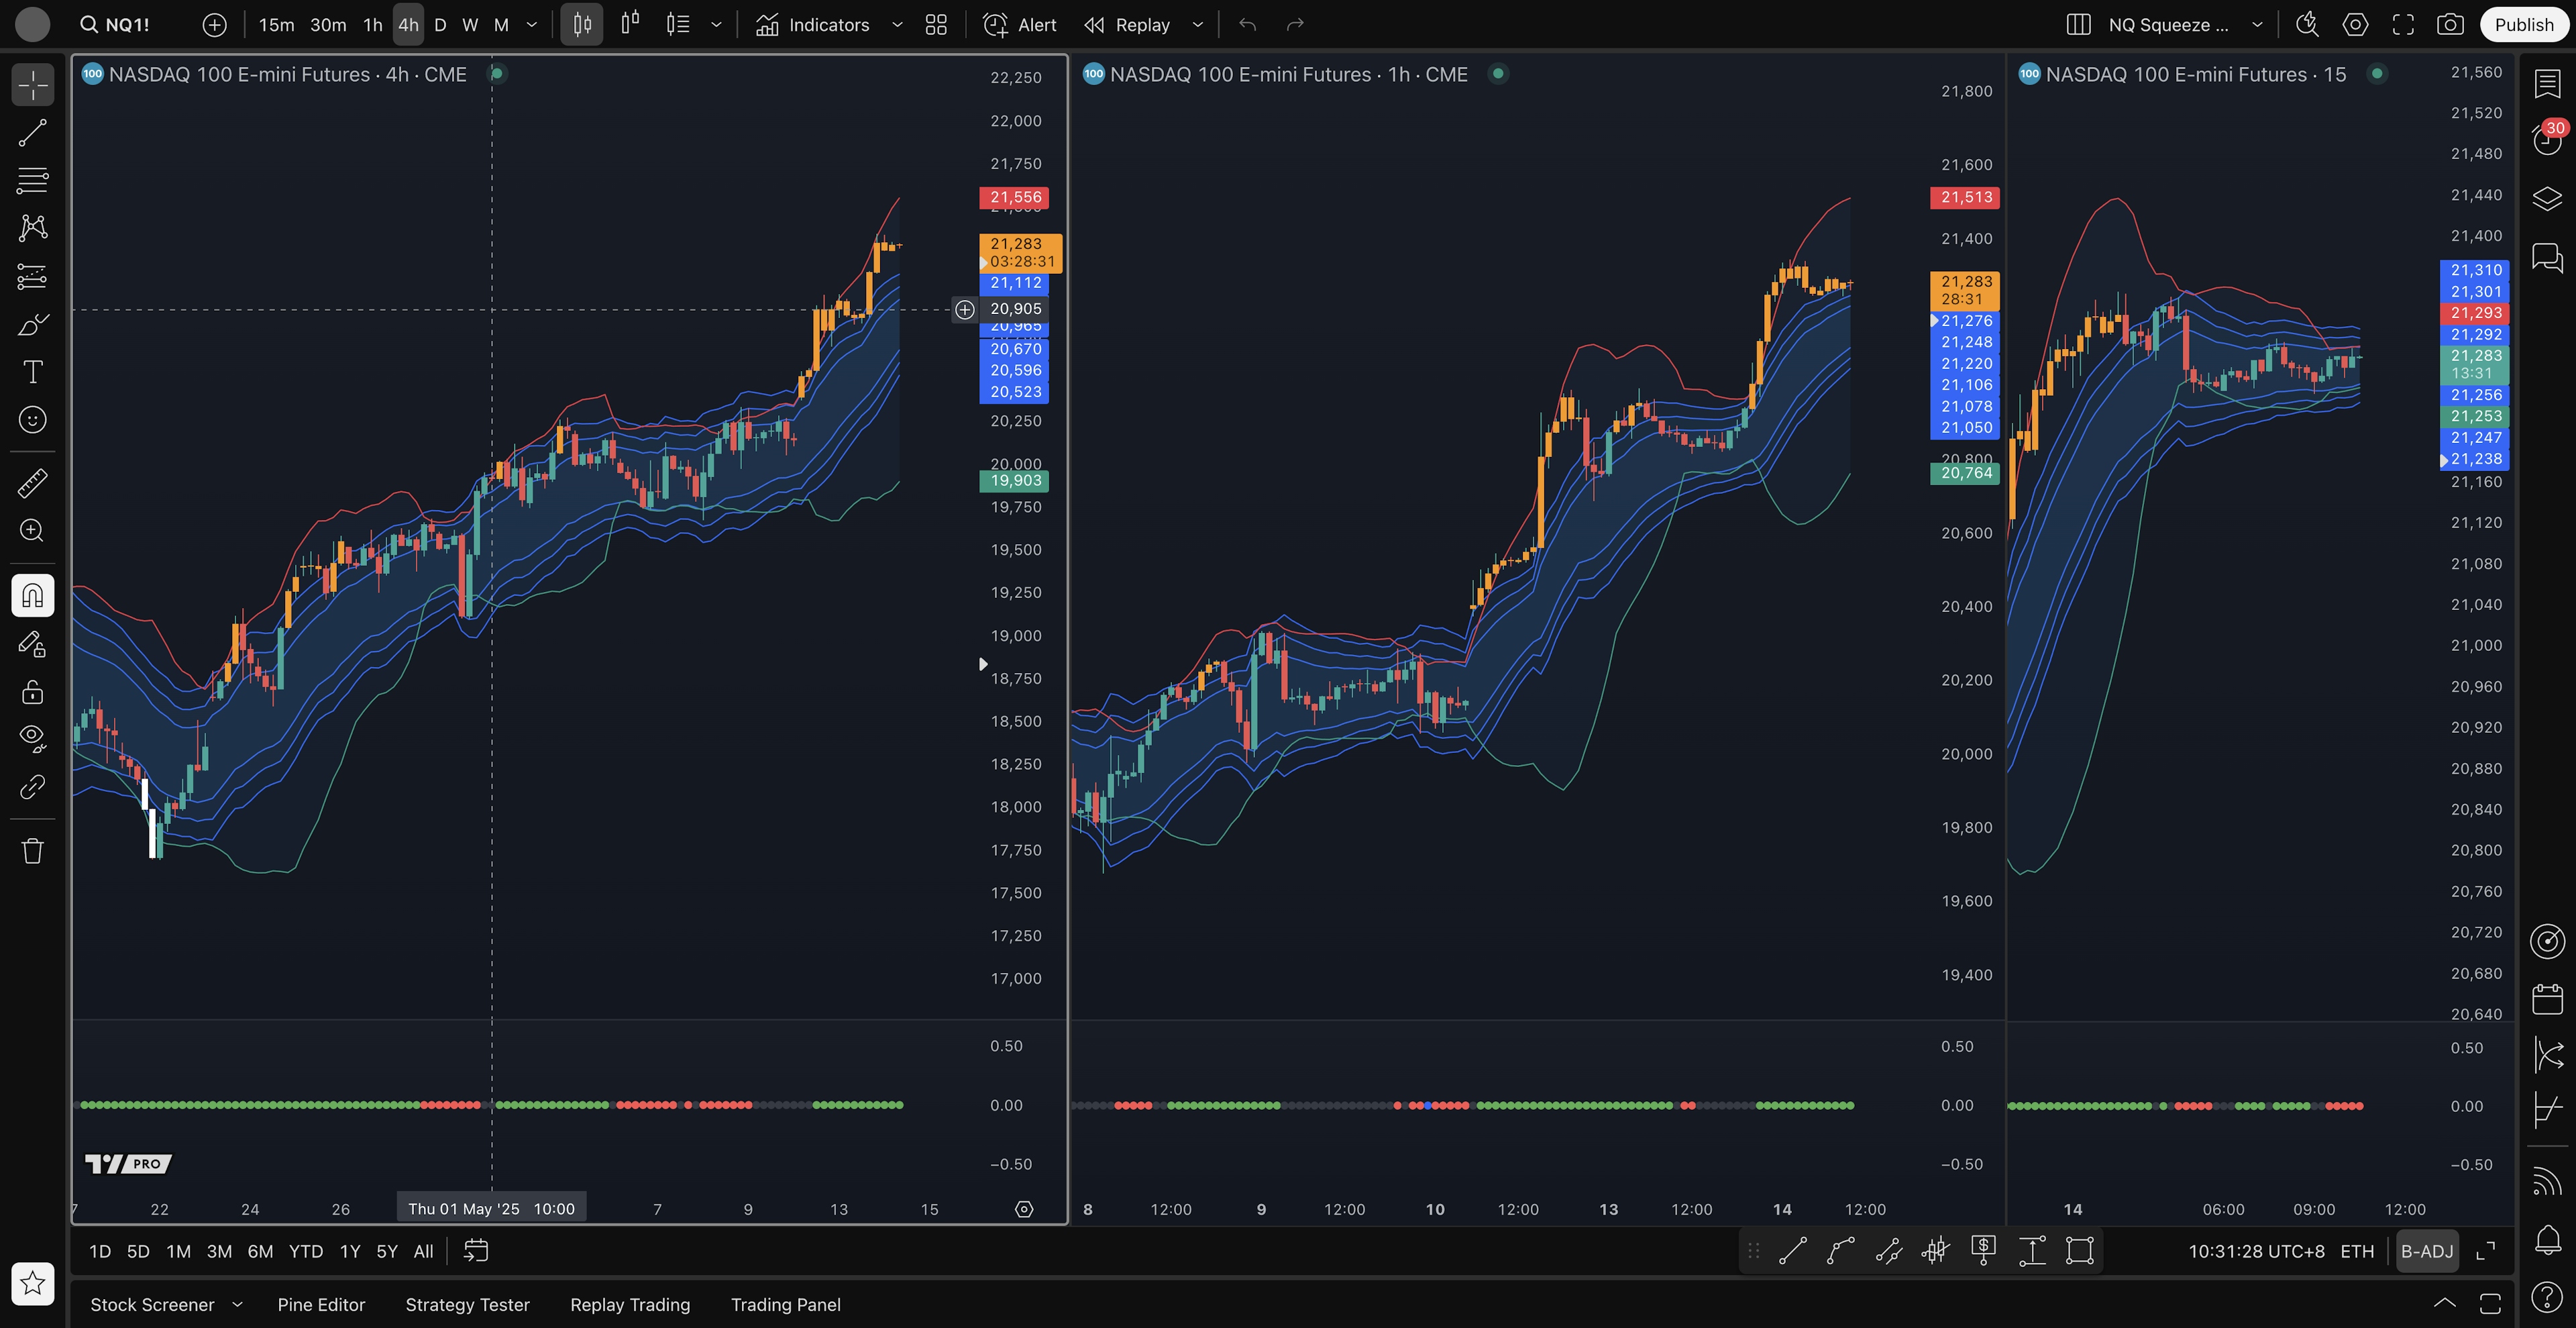
Task: Open the Pine Editor tab
Action: [x=321, y=1304]
